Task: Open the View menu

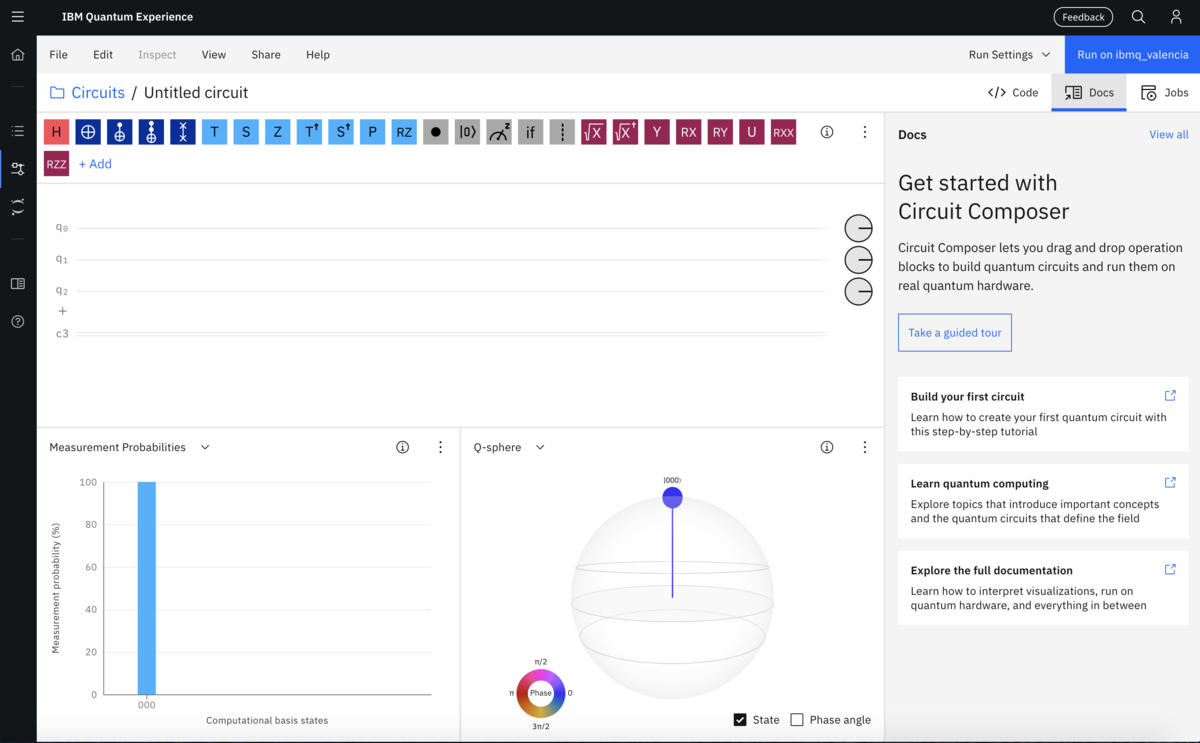Action: tap(214, 55)
